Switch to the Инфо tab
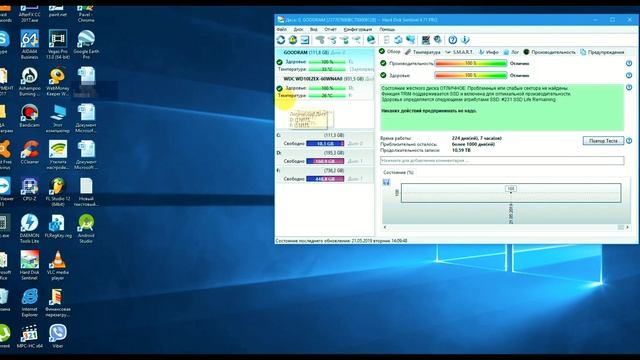Screen dimensions: 640x360 pyautogui.click(x=489, y=52)
